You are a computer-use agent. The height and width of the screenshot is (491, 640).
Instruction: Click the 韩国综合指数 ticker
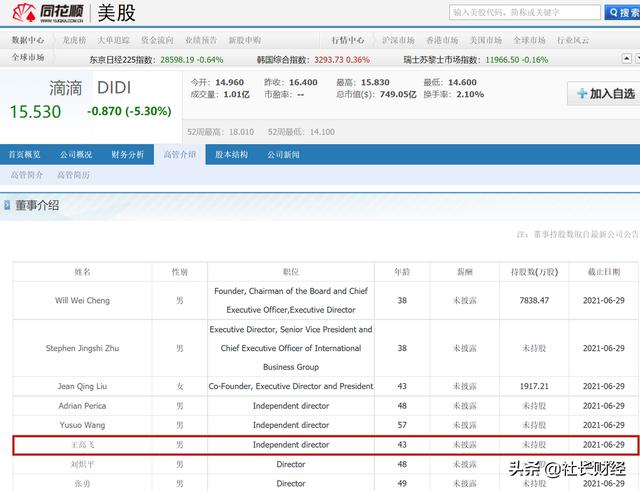[x=300, y=58]
